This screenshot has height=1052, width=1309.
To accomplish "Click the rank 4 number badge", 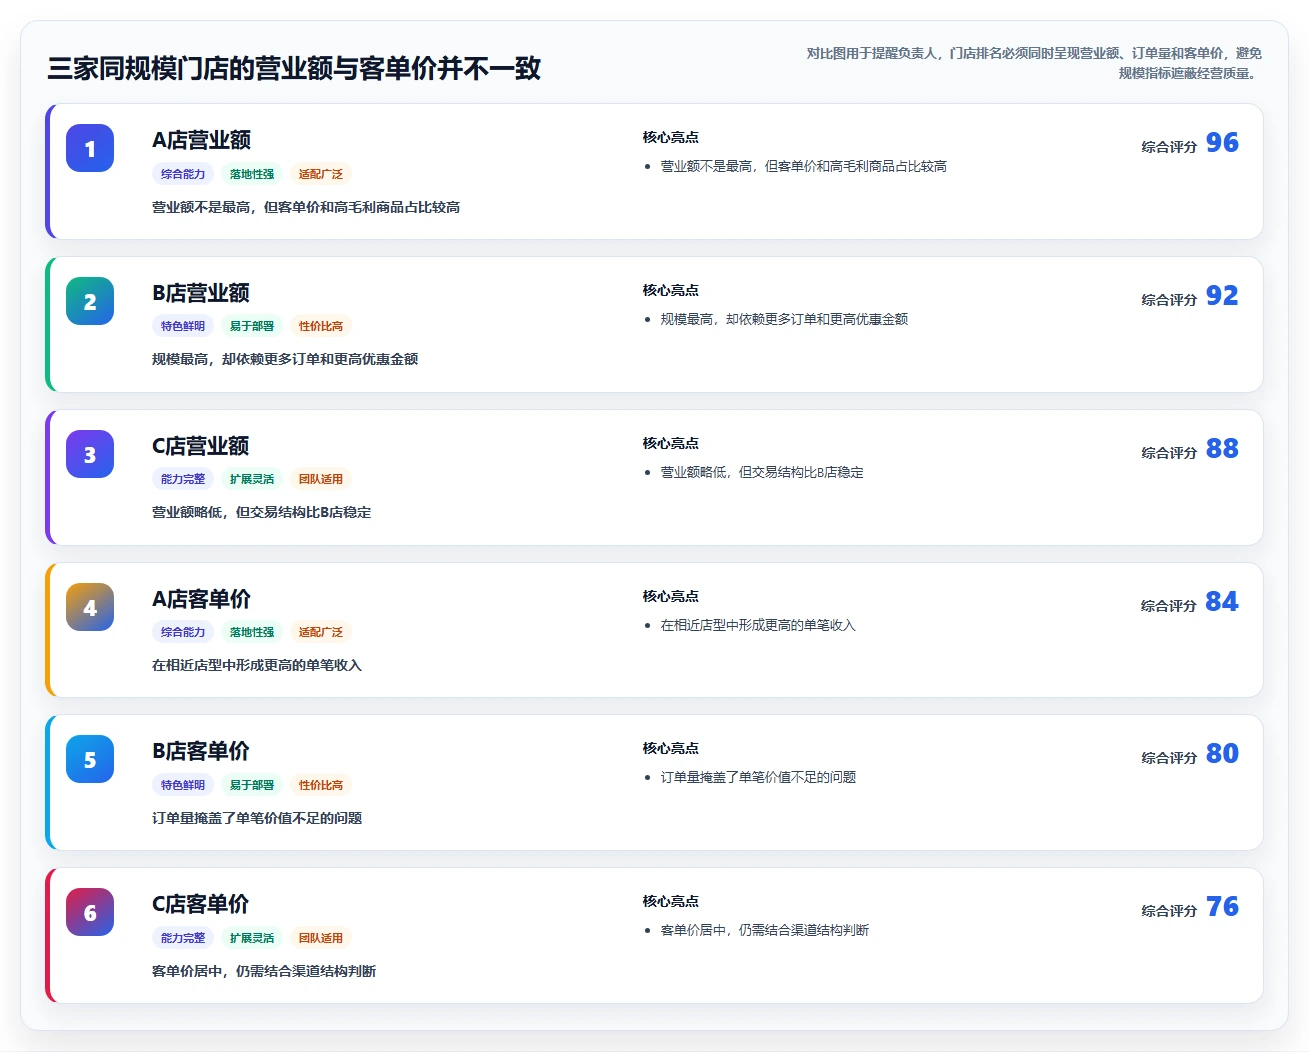I will pos(90,607).
